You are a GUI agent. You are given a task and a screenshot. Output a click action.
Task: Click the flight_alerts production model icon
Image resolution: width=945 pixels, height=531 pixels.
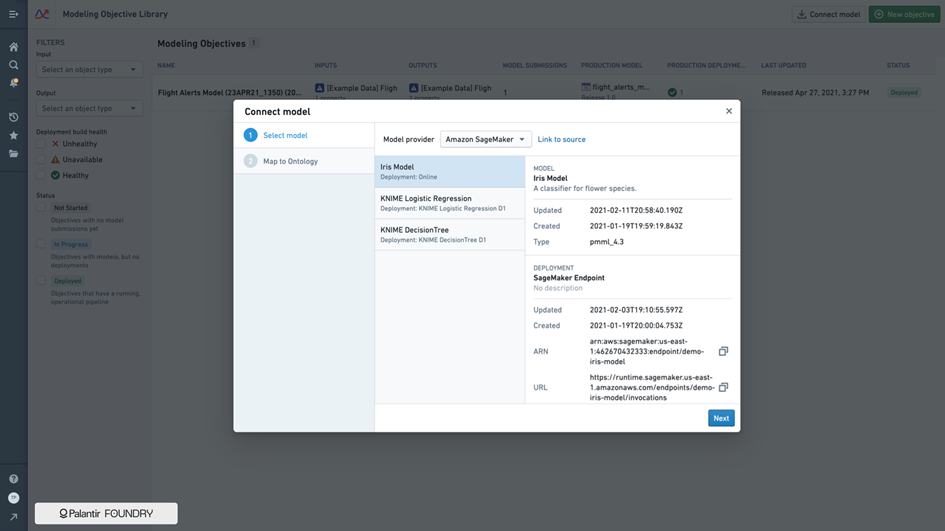(x=585, y=87)
